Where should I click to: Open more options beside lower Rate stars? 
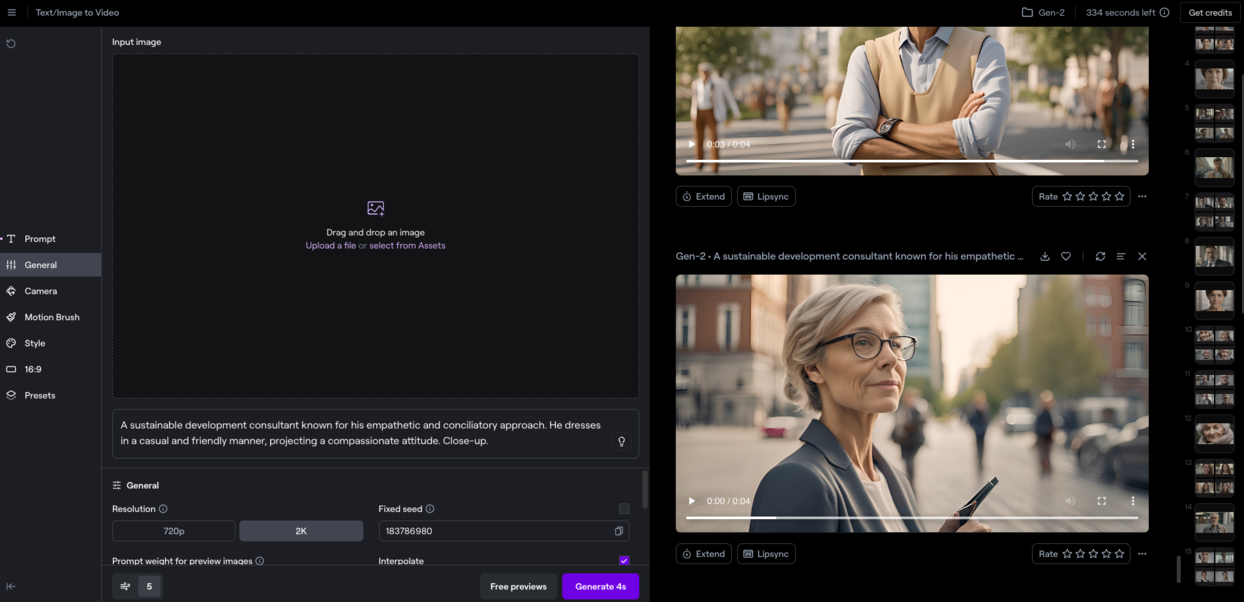(x=1142, y=554)
